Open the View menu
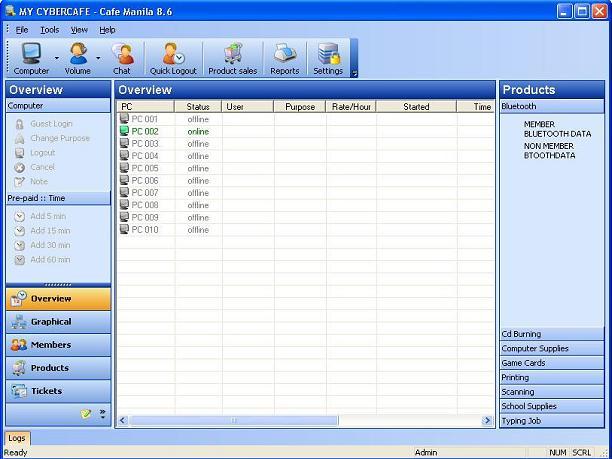 pyautogui.click(x=79, y=30)
